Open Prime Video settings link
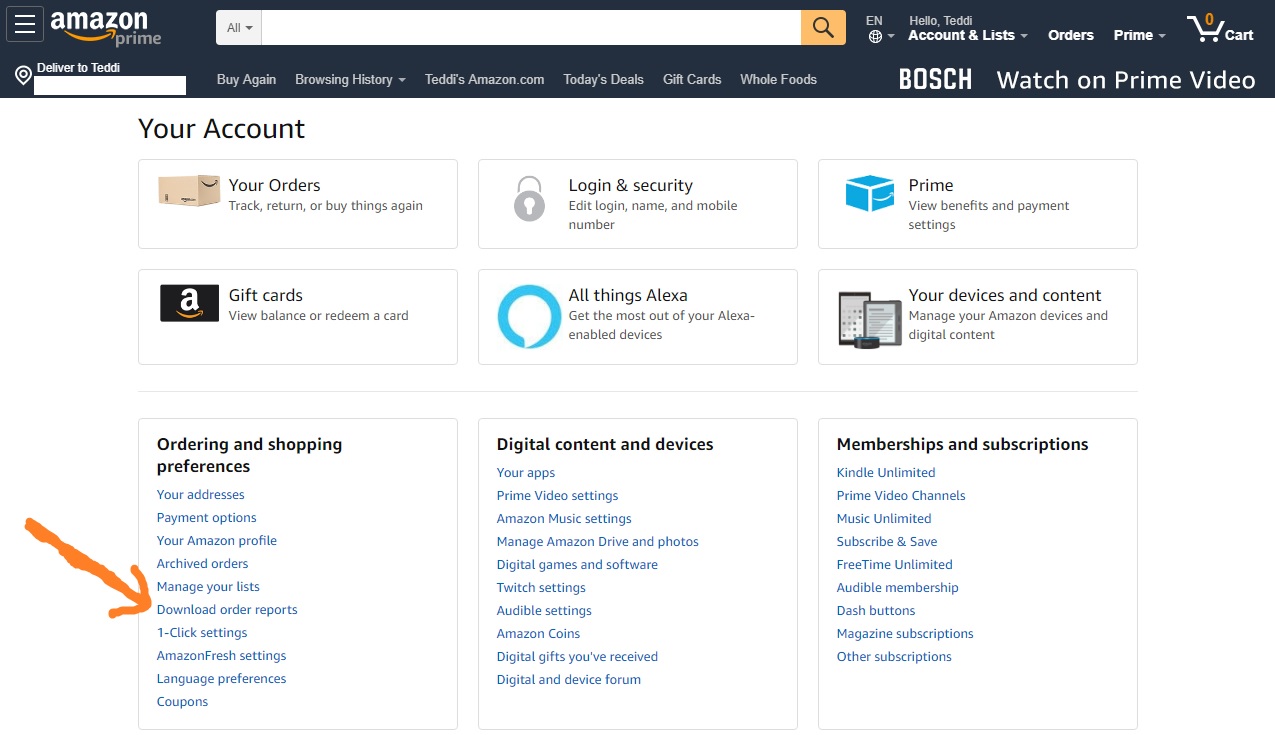Viewport: 1275px width, 749px height. click(557, 495)
